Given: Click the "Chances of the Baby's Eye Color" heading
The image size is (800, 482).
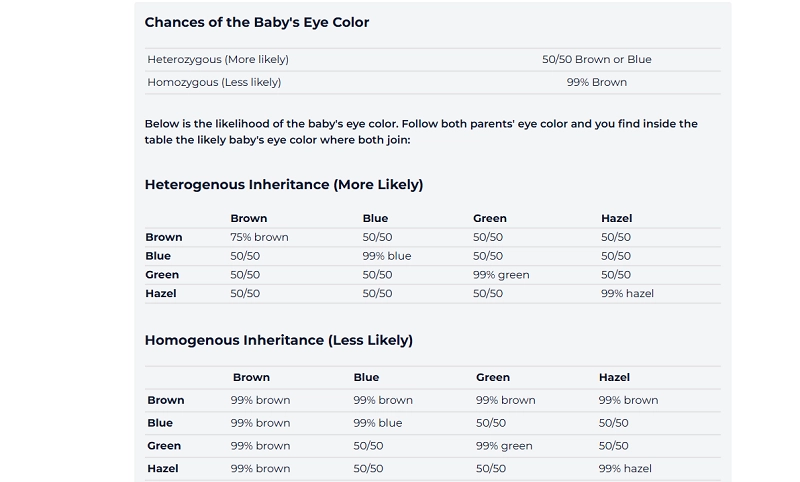Looking at the screenshot, I should click(x=257, y=22).
